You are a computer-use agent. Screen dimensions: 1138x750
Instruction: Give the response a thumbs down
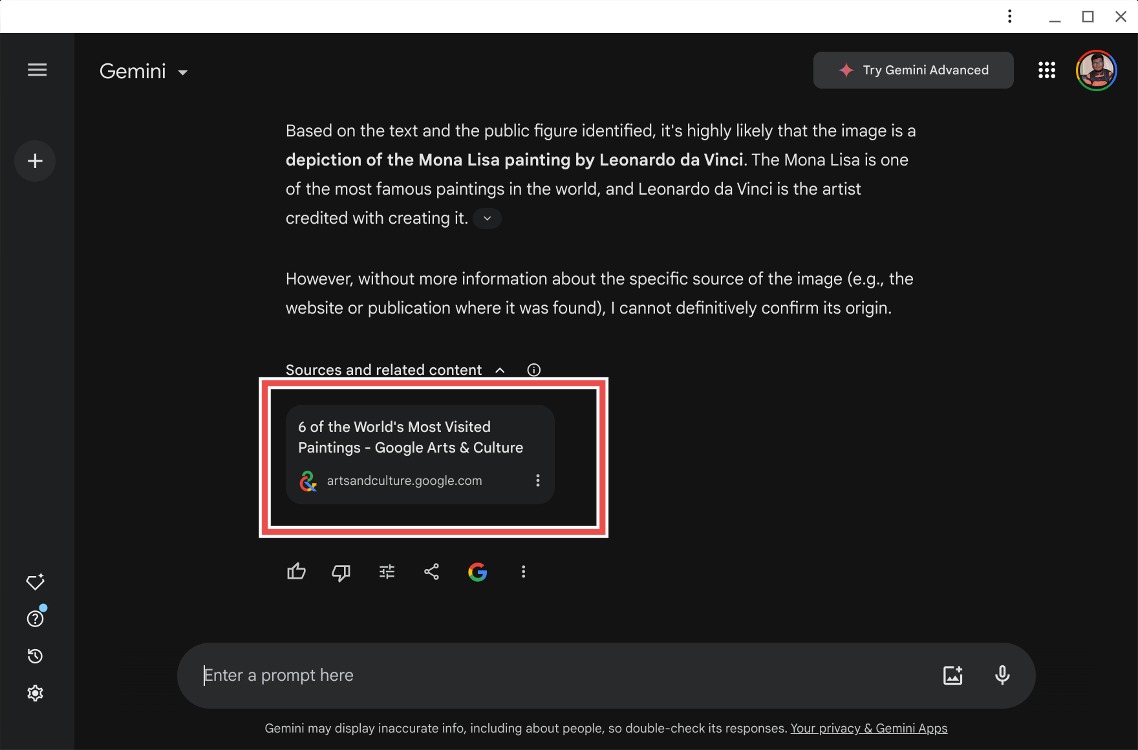tap(341, 571)
